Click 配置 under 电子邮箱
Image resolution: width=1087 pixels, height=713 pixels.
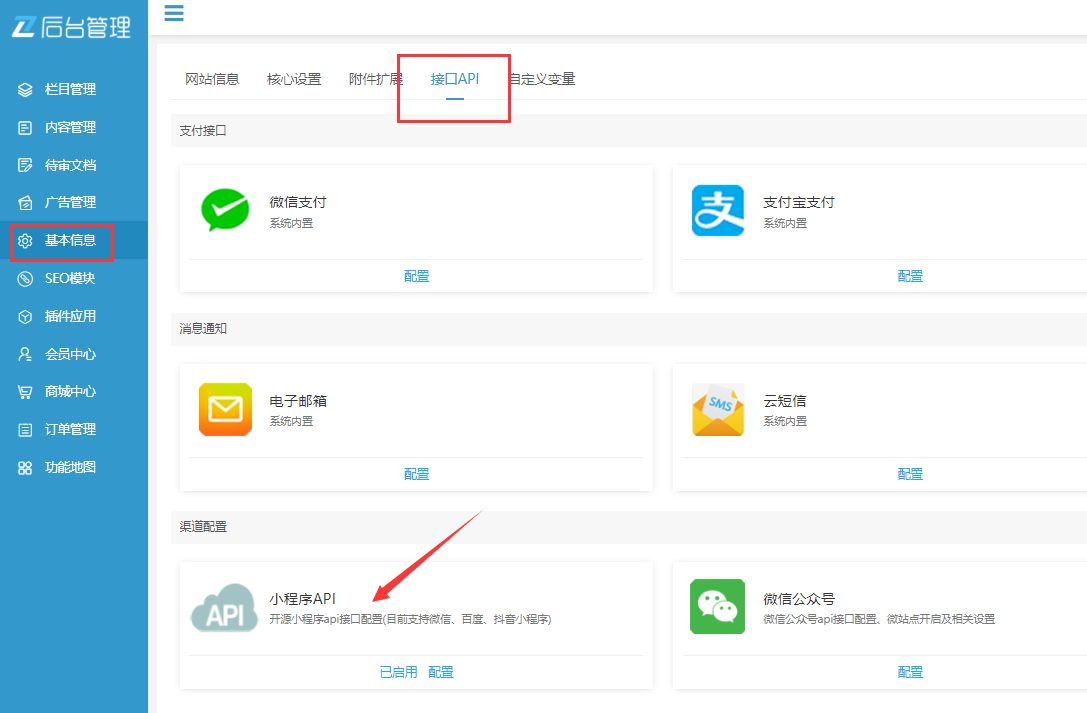coord(417,474)
